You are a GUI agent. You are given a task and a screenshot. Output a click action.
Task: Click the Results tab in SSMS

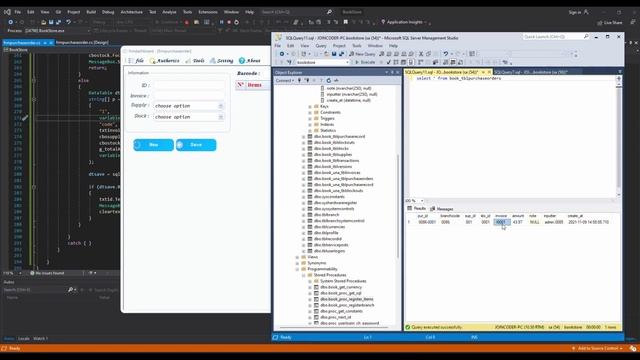(x=416, y=209)
